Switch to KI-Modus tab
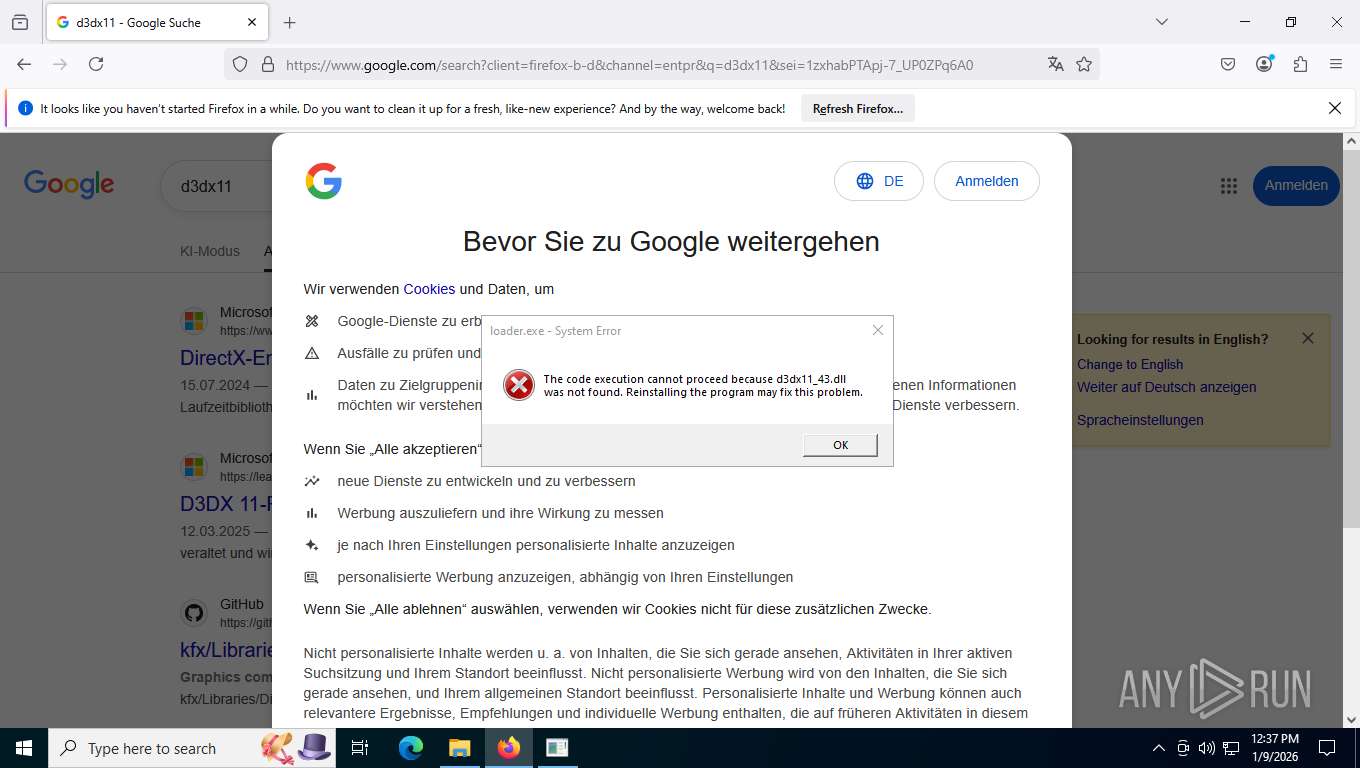This screenshot has height=768, width=1360. point(210,251)
